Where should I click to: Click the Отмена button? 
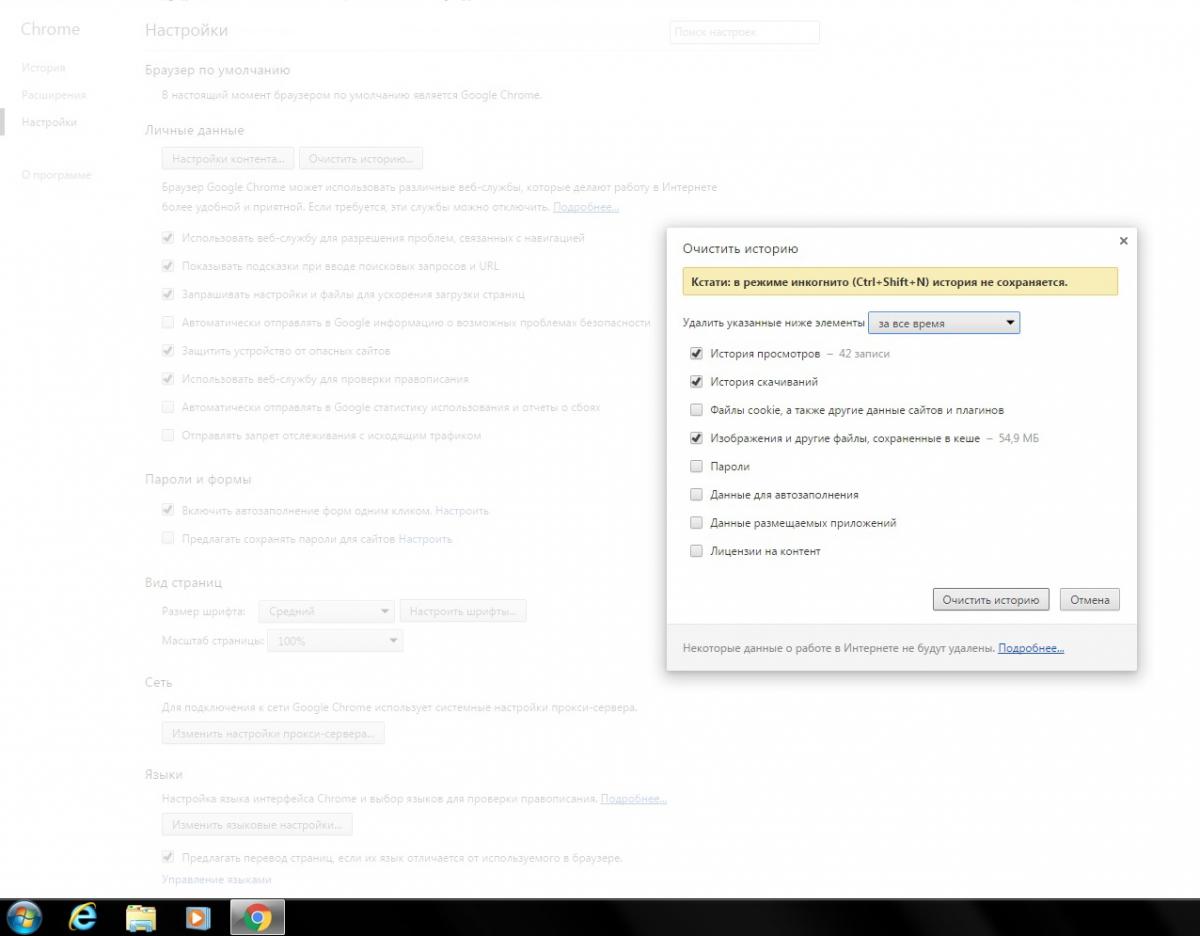click(1089, 600)
